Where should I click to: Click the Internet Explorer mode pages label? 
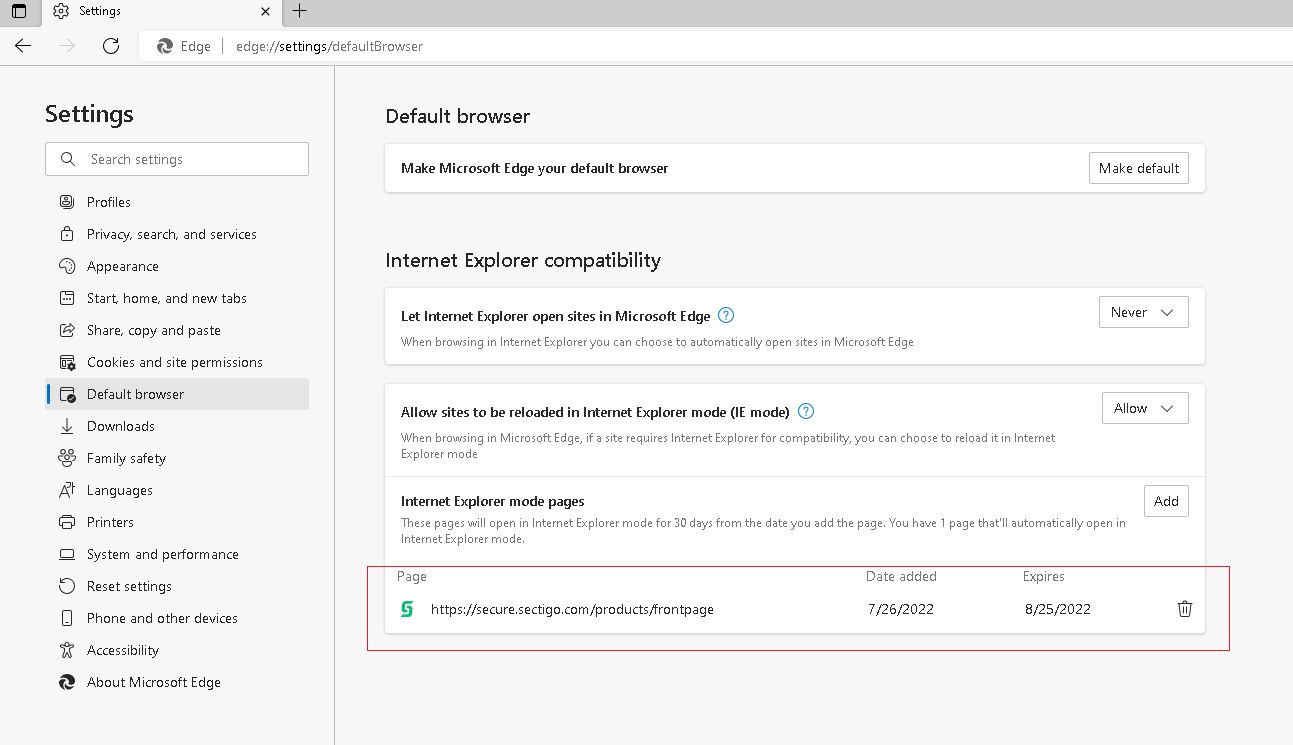point(493,501)
